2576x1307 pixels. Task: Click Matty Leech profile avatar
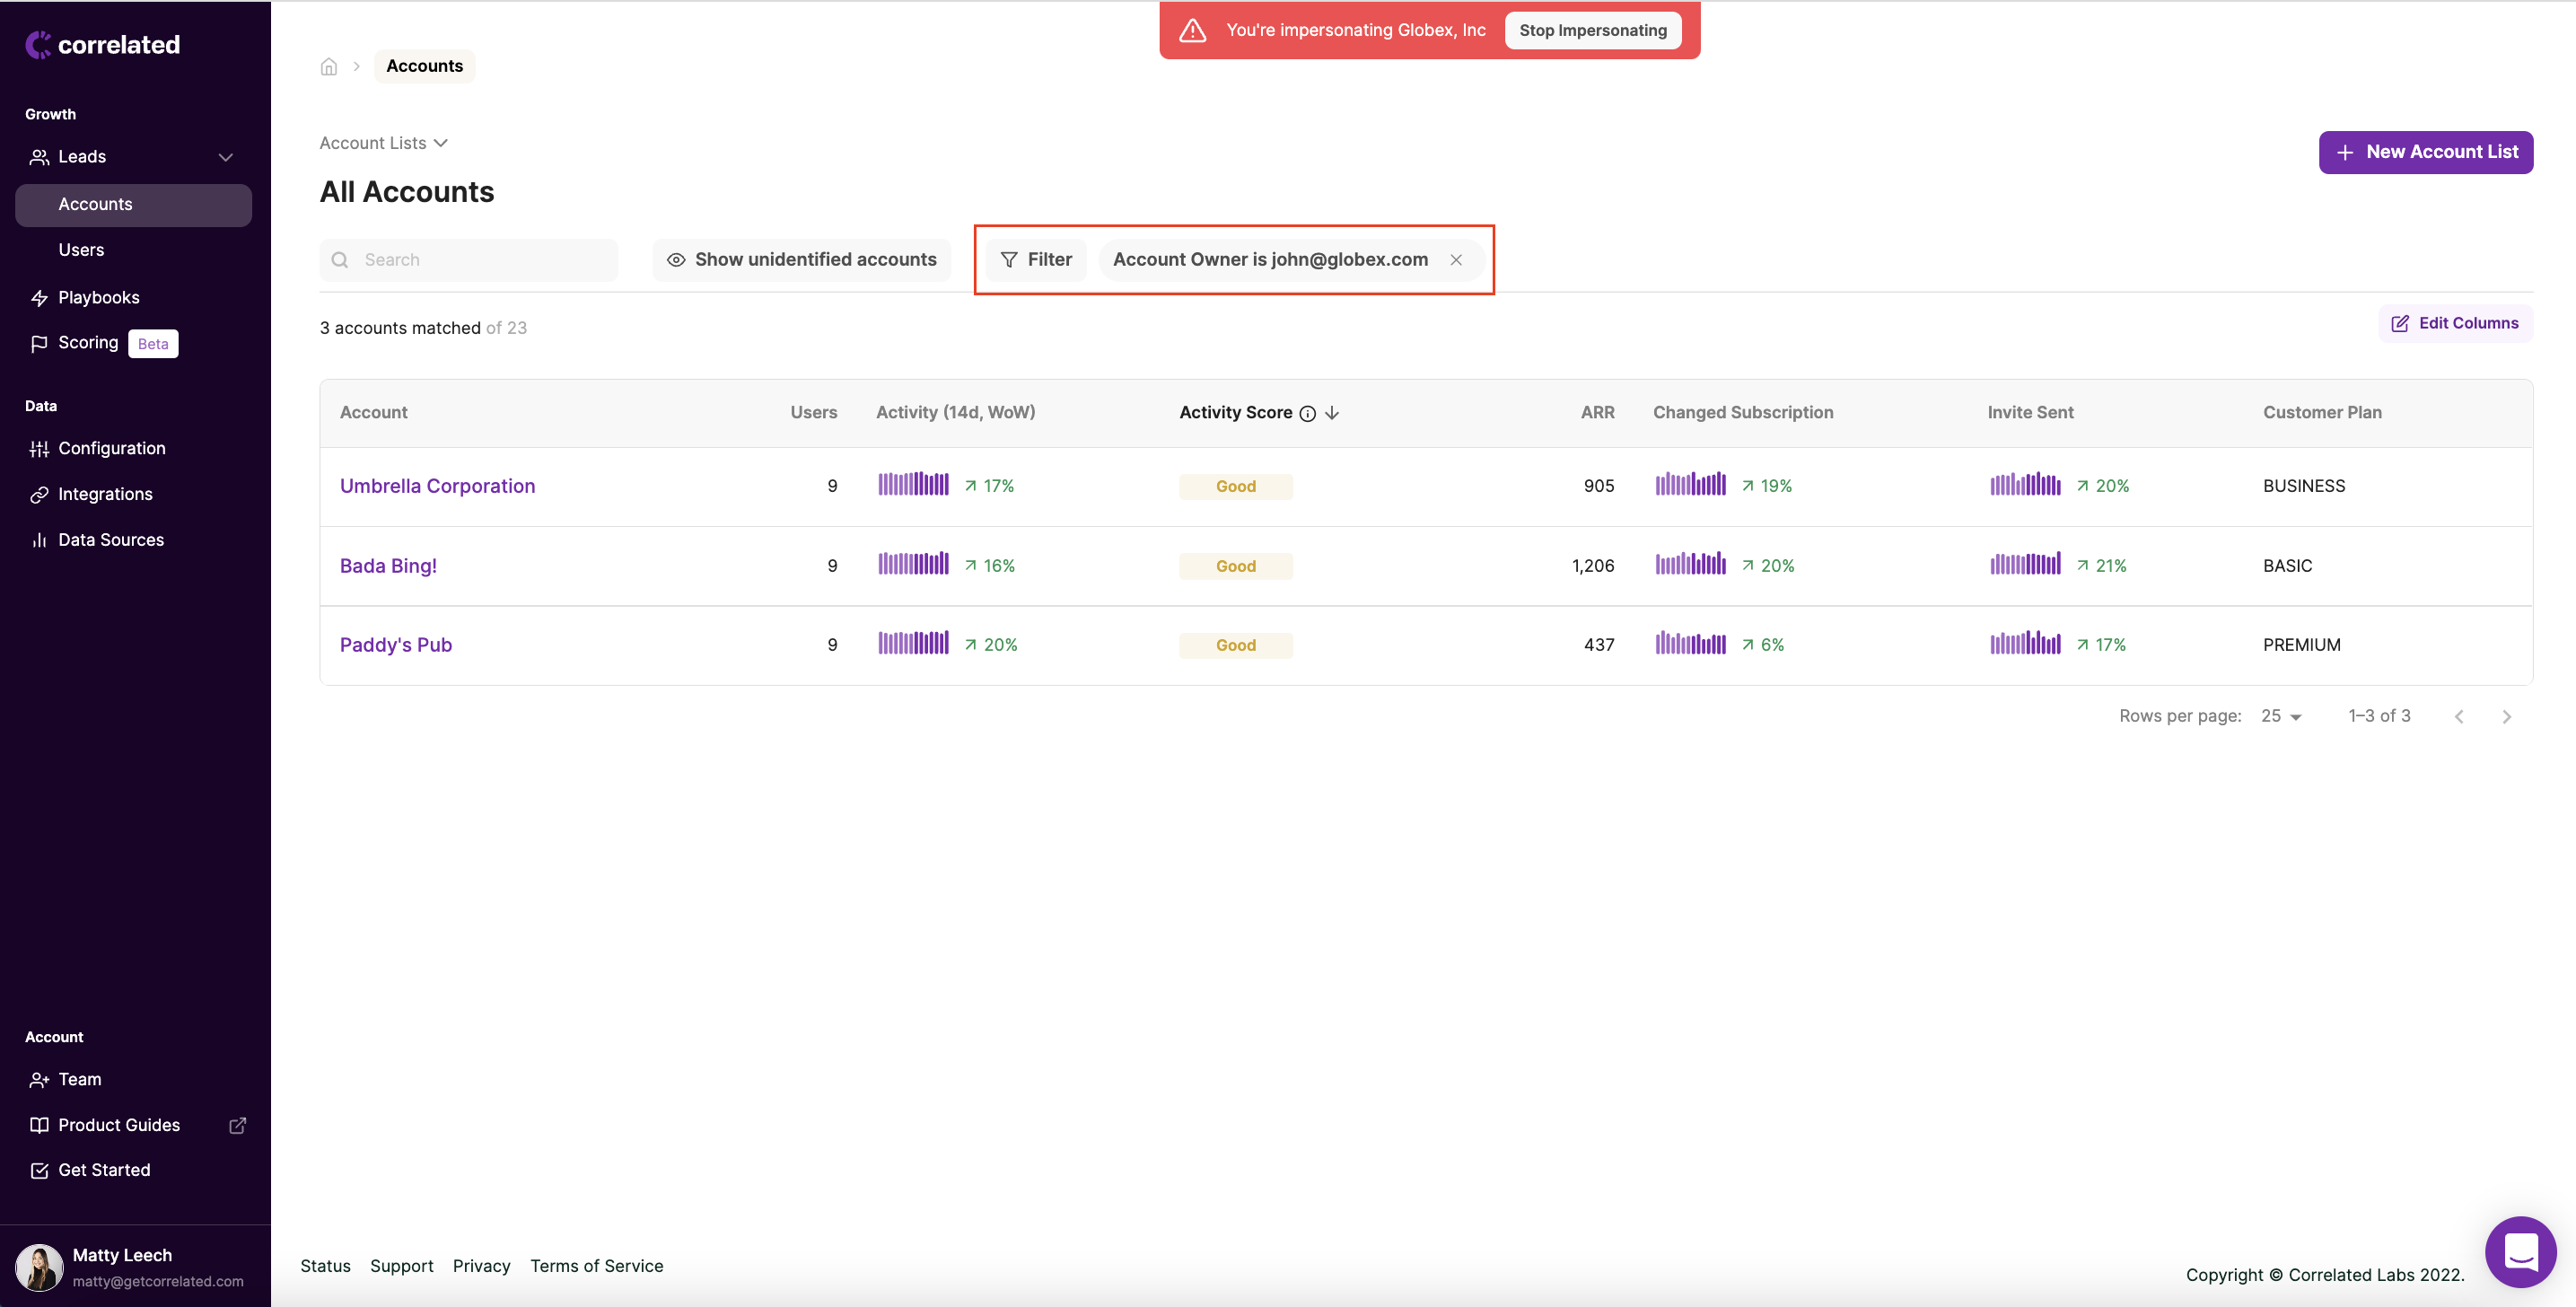40,1267
